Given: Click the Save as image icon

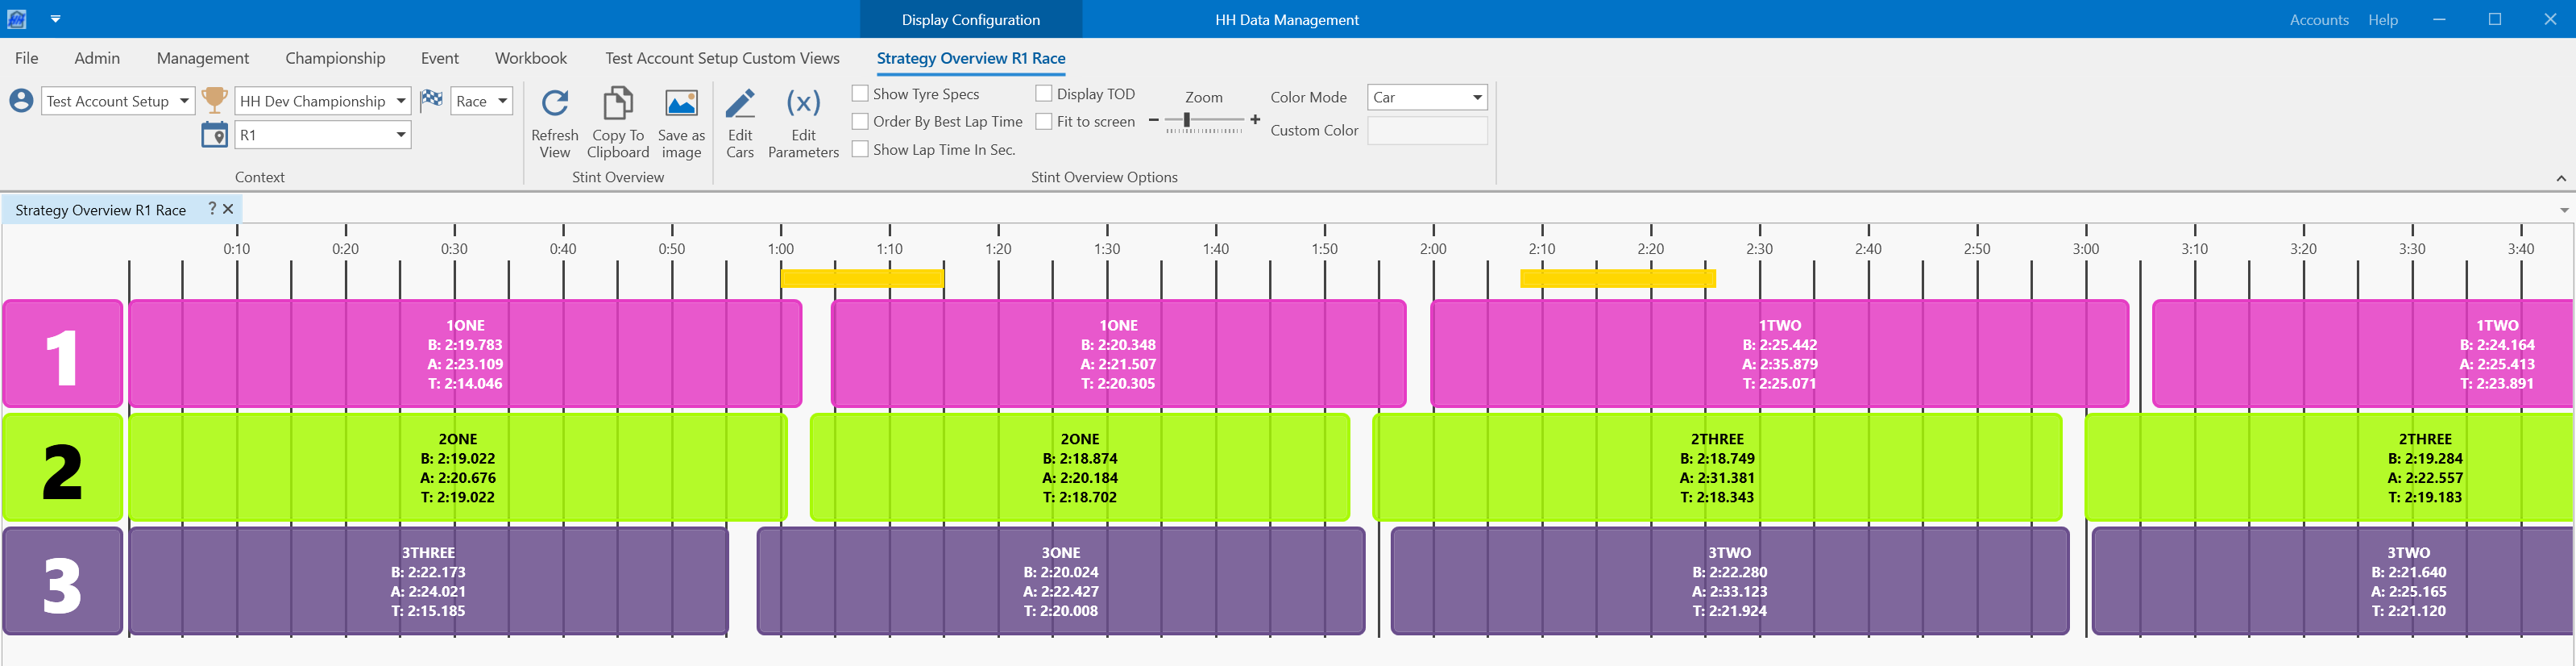Looking at the screenshot, I should point(681,104).
